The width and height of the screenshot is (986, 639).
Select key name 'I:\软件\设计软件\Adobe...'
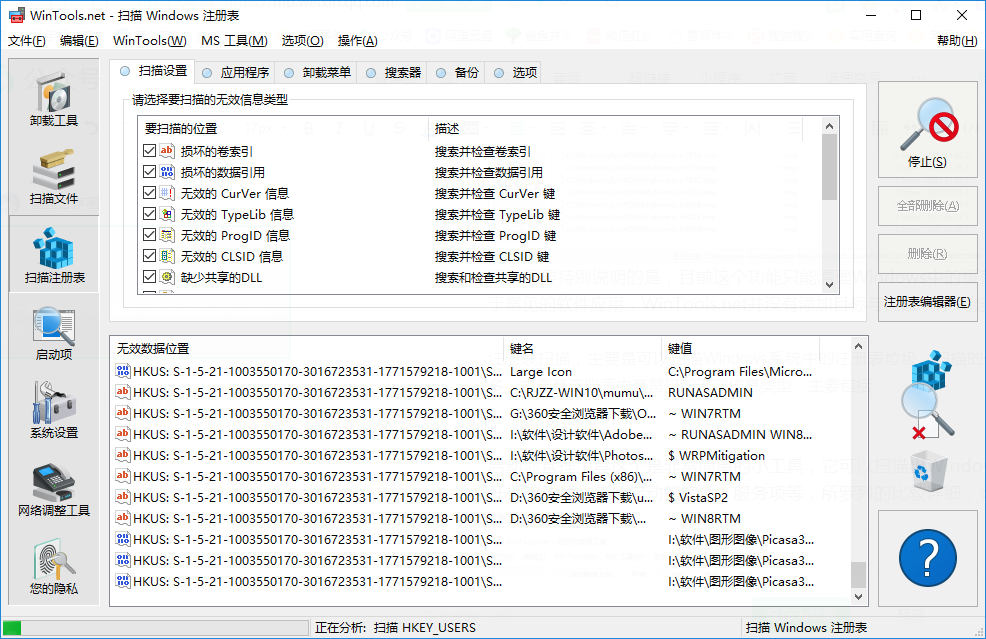(581, 435)
